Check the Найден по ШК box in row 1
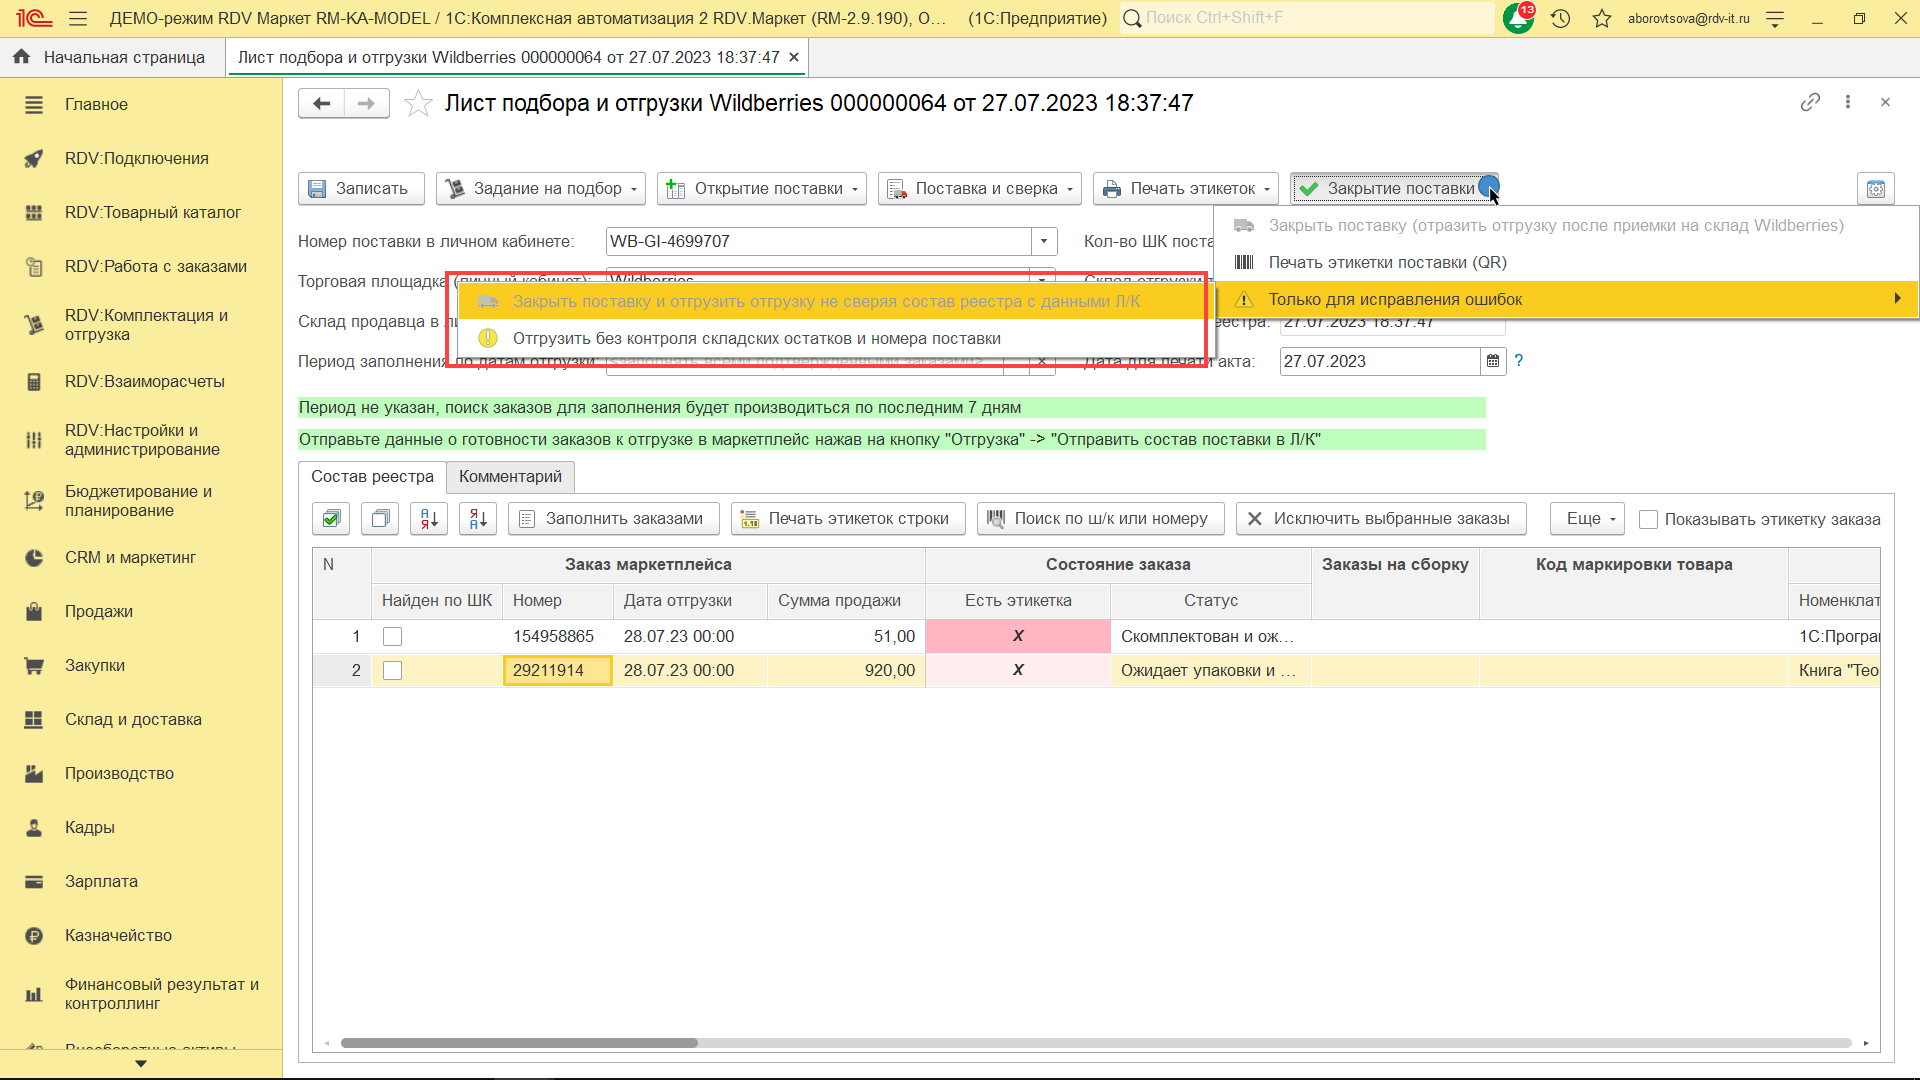The image size is (1920, 1080). click(393, 636)
